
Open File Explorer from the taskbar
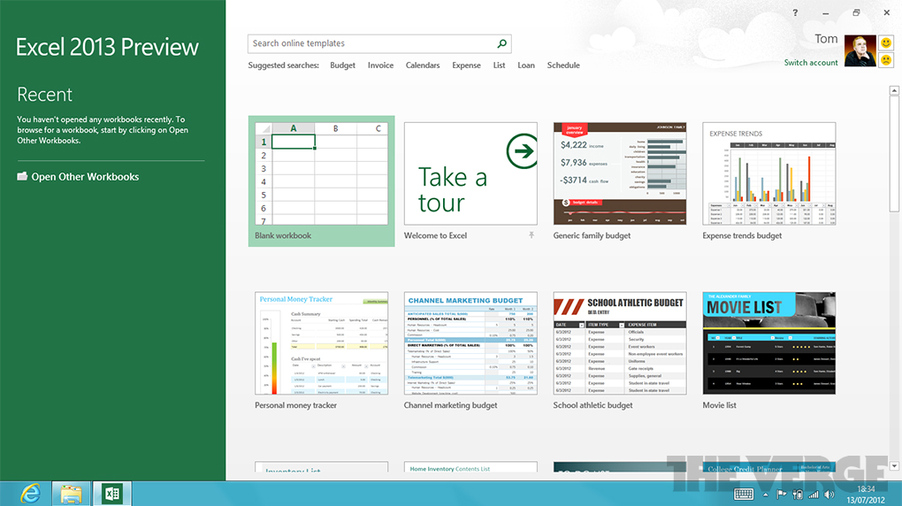[70, 492]
